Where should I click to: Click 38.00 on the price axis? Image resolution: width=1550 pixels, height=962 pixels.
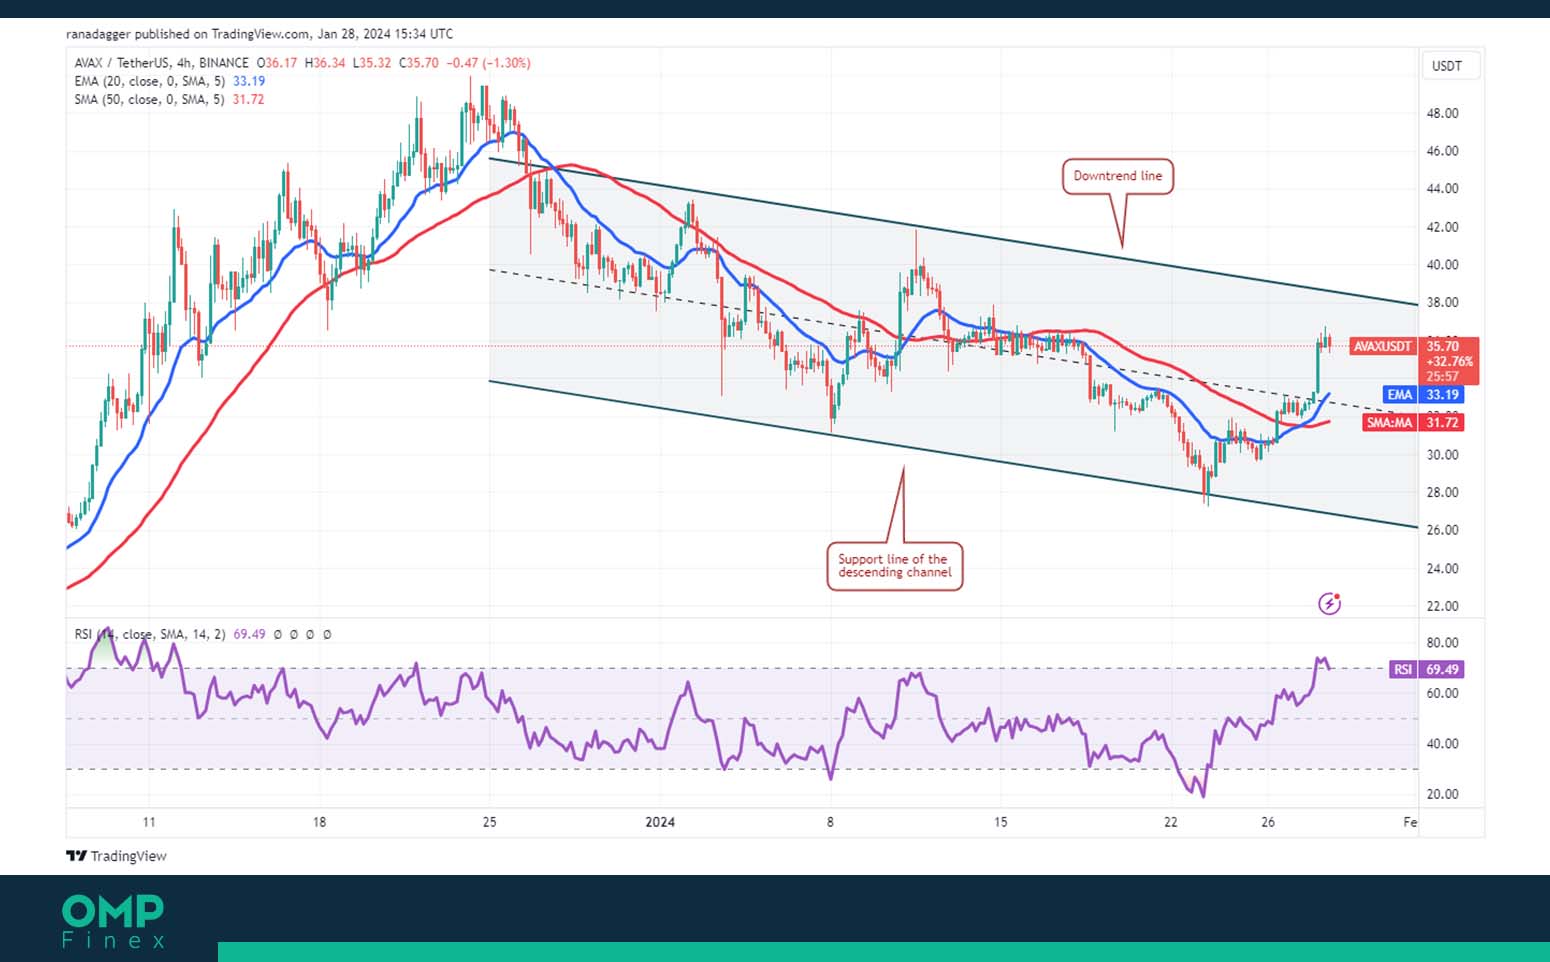coord(1442,302)
